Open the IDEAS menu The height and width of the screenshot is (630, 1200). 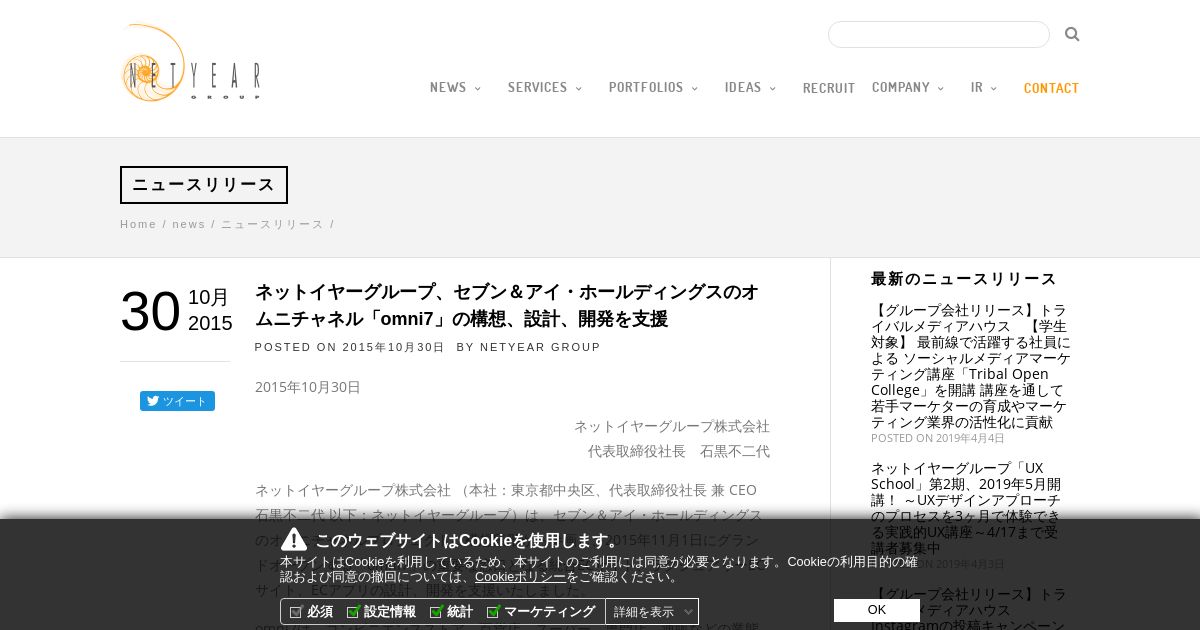coord(743,88)
